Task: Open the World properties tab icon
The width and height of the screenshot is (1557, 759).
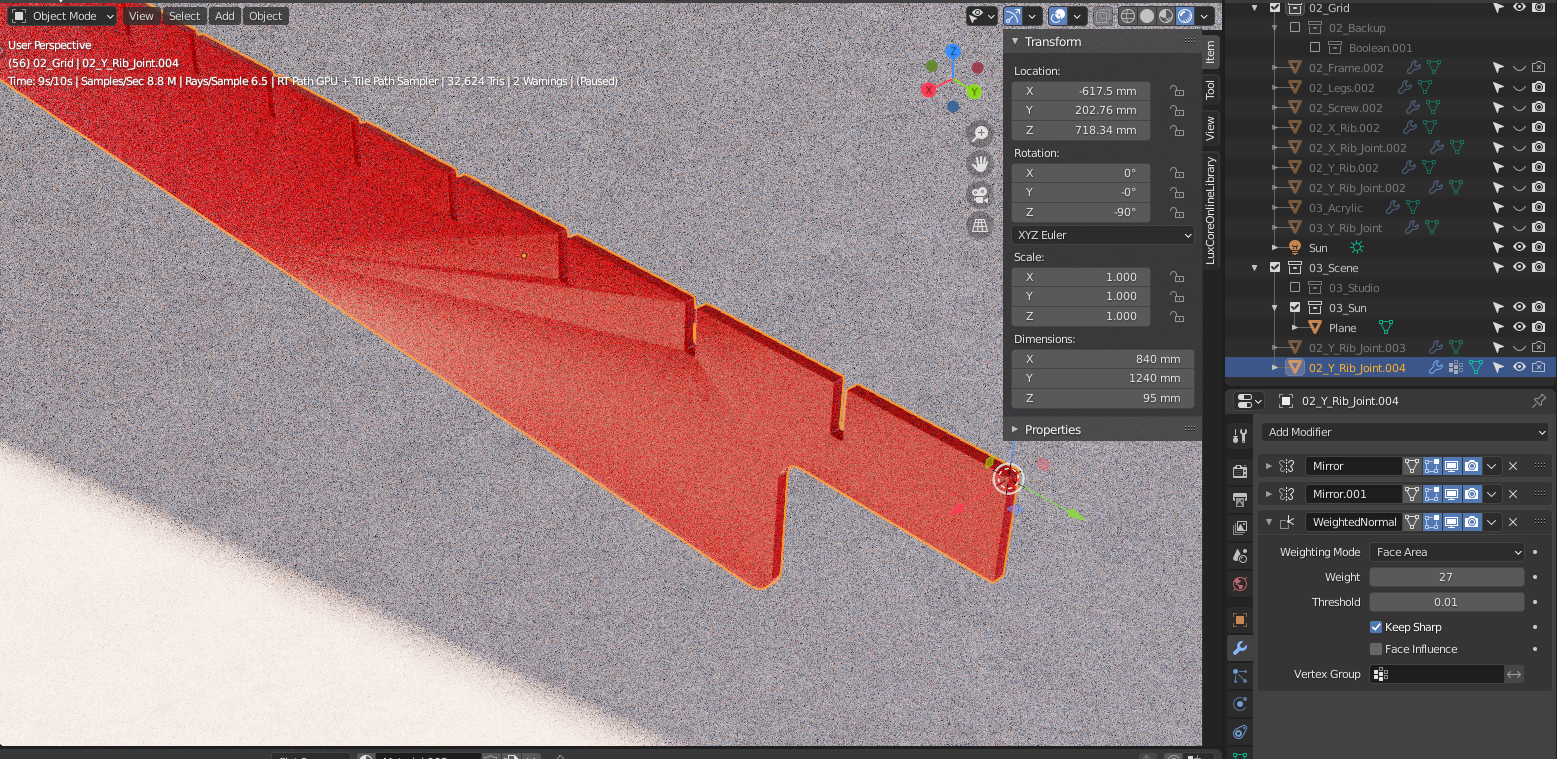Action: pos(1240,584)
